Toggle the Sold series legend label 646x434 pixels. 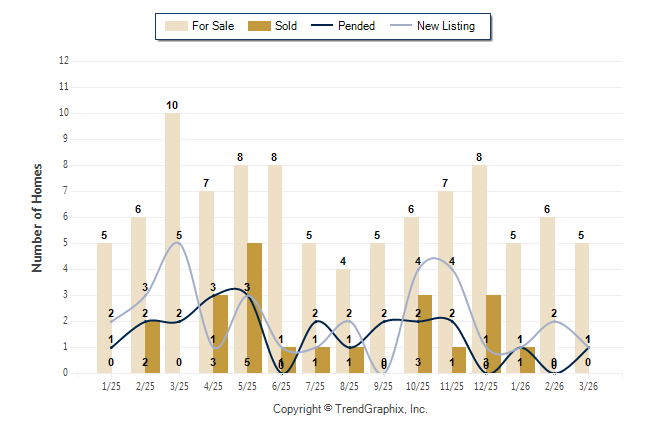[x=286, y=26]
